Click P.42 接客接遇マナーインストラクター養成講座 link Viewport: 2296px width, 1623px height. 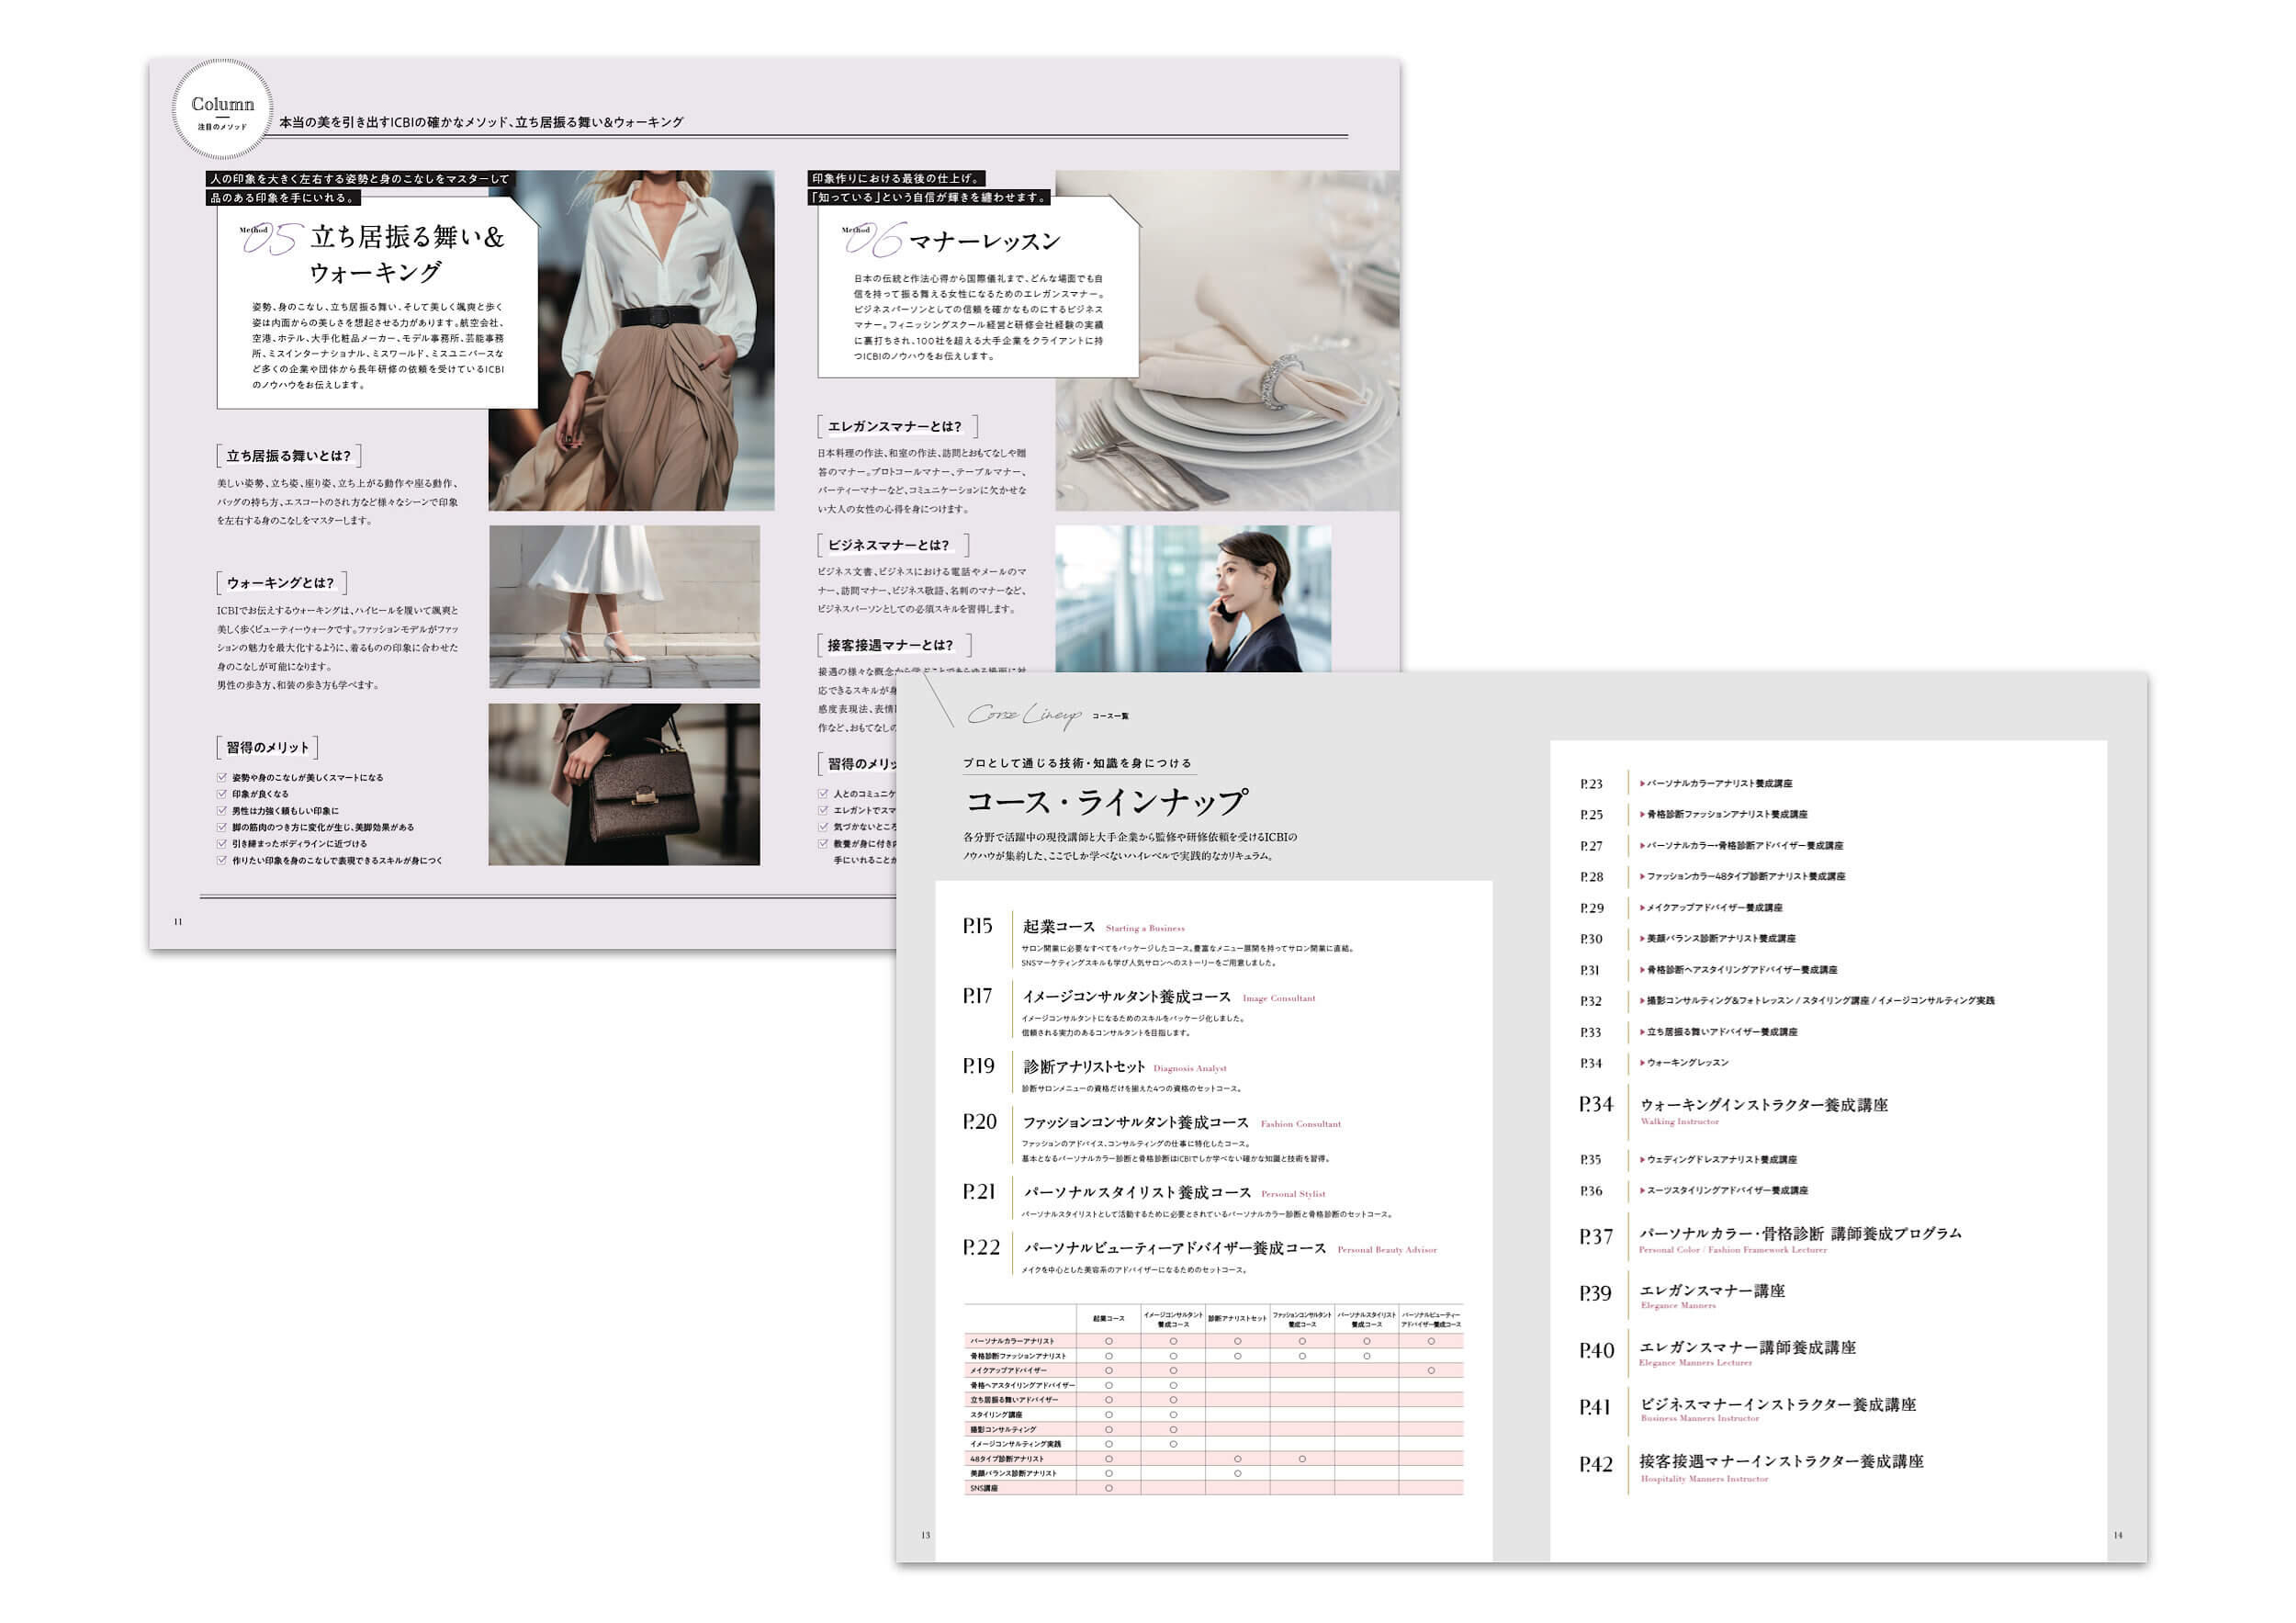[1781, 1462]
